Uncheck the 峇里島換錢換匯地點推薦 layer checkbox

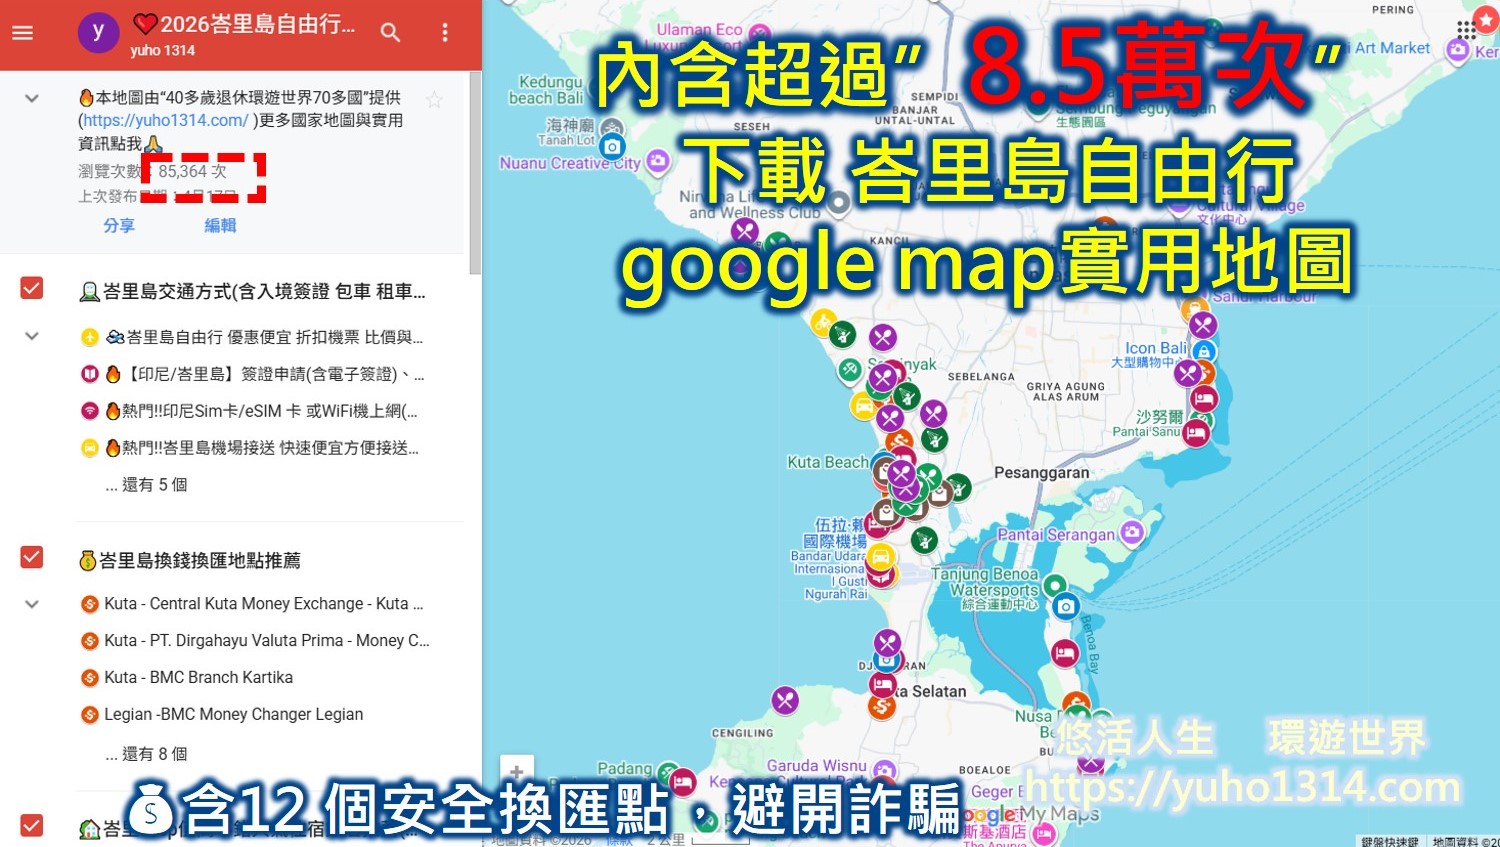32,557
